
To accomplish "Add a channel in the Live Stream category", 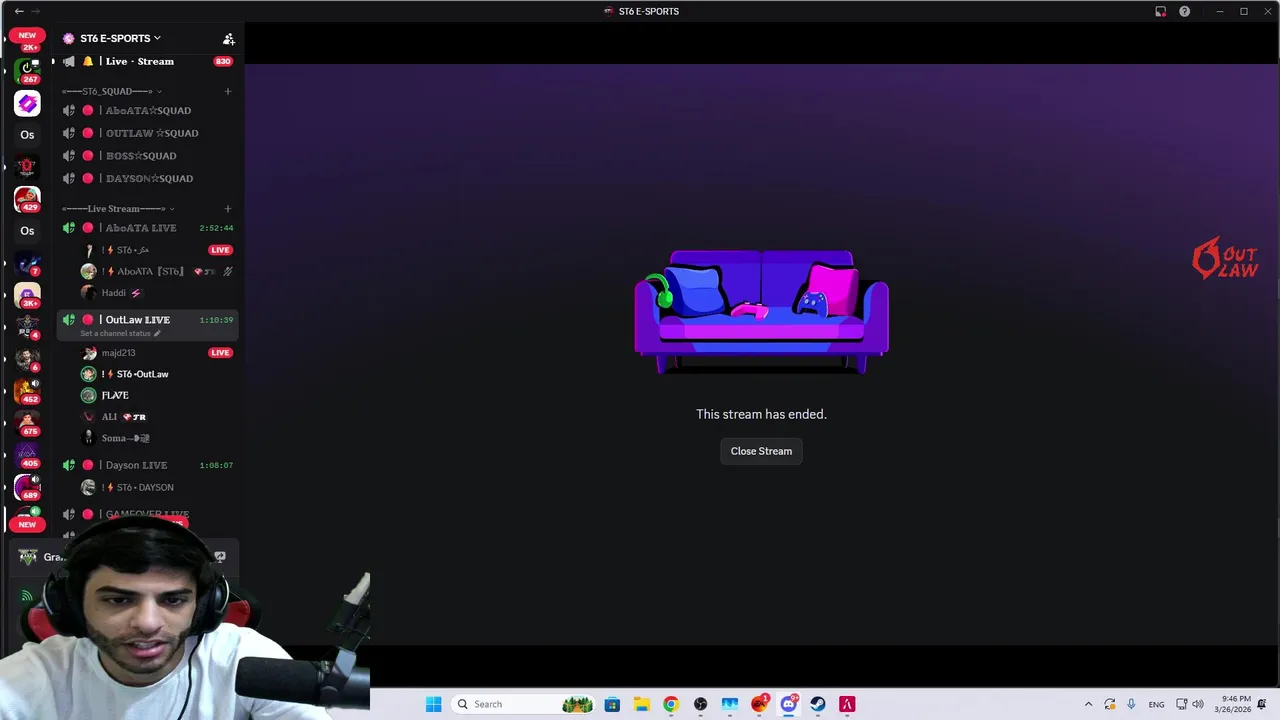I will (227, 208).
